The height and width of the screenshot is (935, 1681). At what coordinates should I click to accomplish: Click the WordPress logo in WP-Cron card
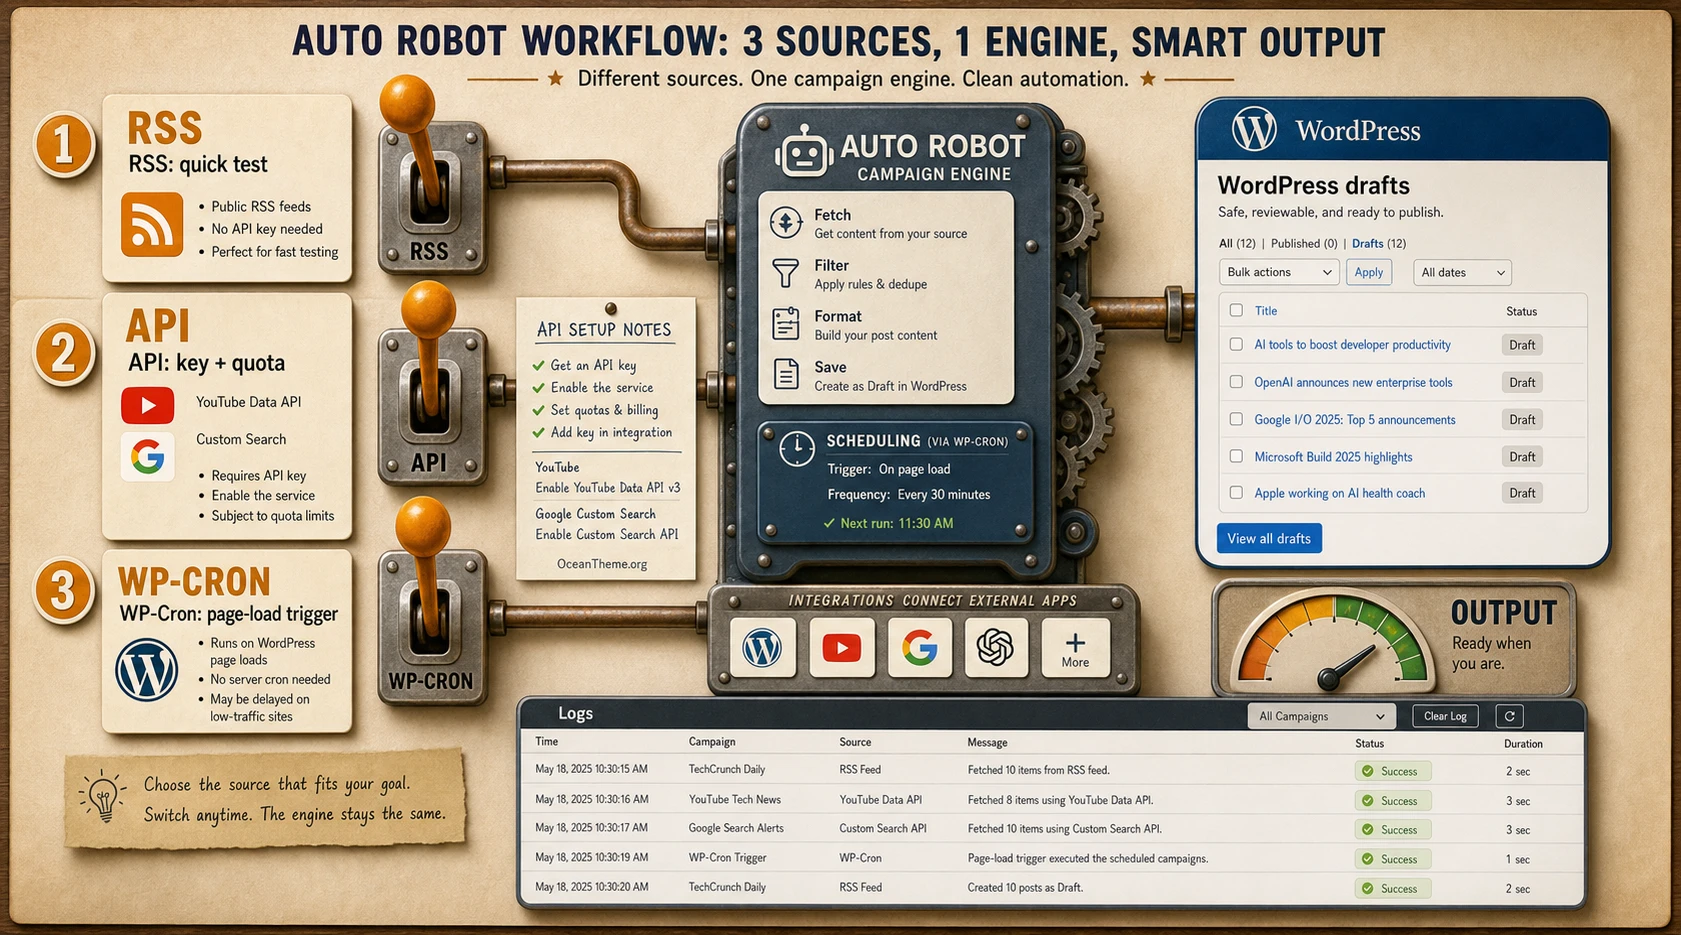(147, 669)
